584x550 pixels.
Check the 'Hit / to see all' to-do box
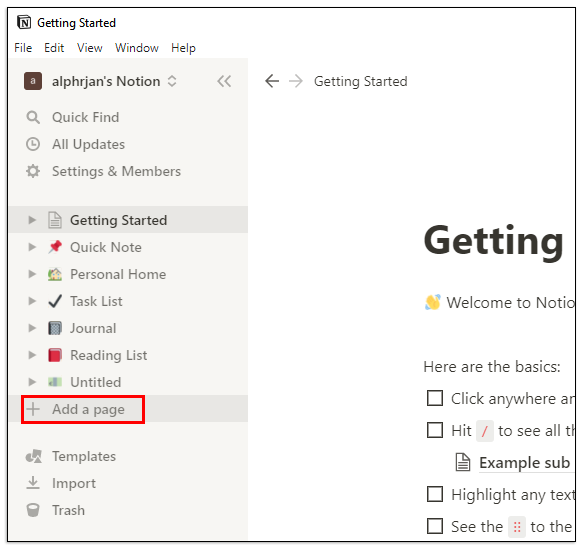tap(435, 430)
